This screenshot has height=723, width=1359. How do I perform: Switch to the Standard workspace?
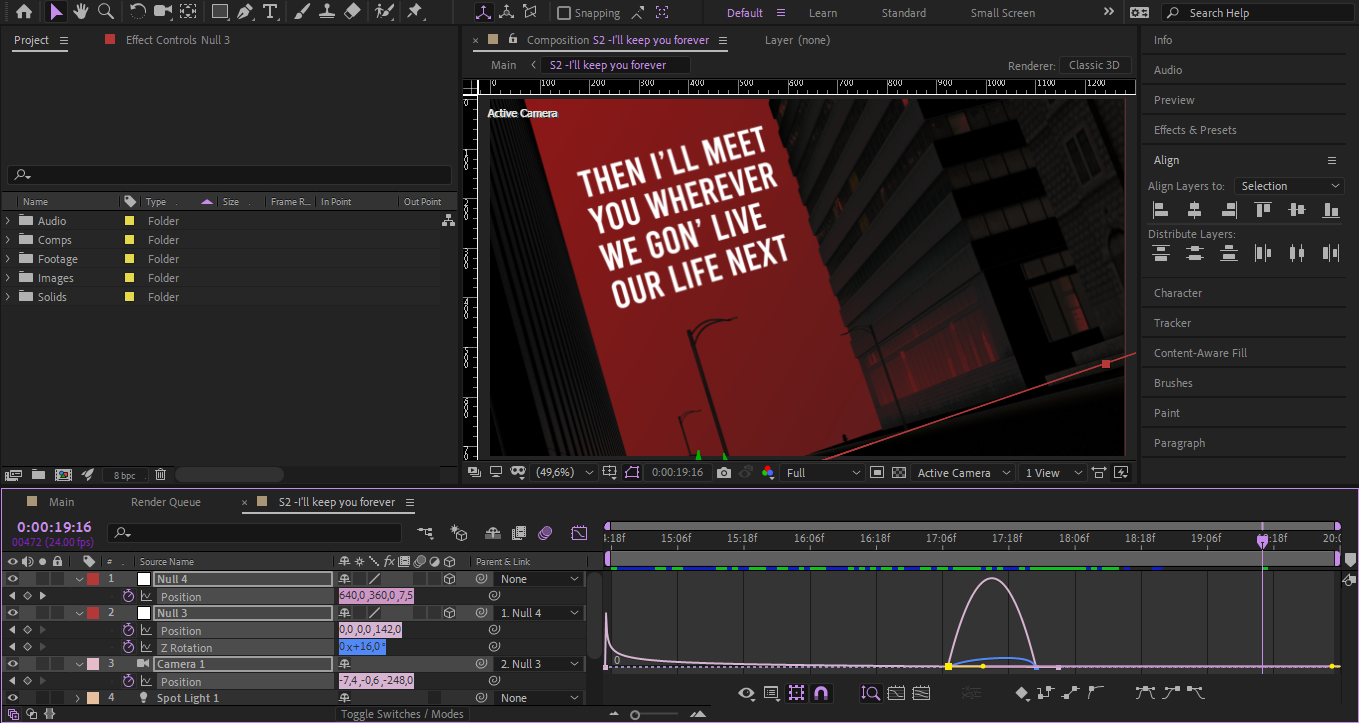[903, 13]
